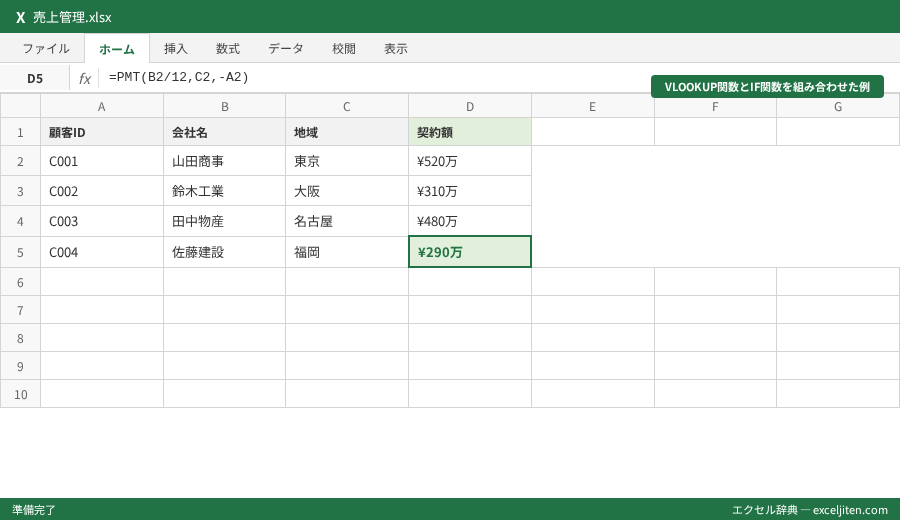Switch to the 校閲 tab
The image size is (900, 520).
[x=344, y=49]
